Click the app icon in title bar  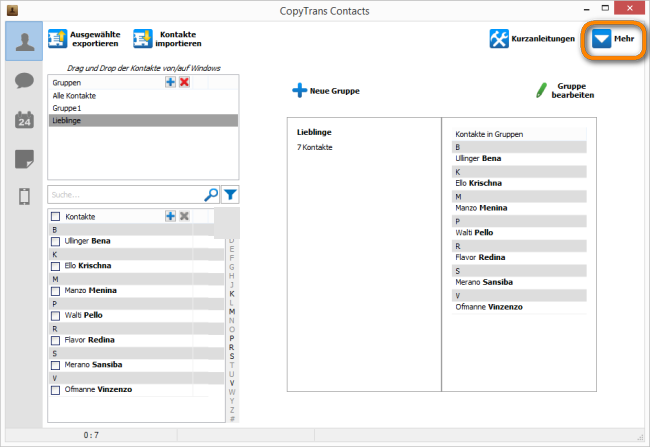point(12,10)
